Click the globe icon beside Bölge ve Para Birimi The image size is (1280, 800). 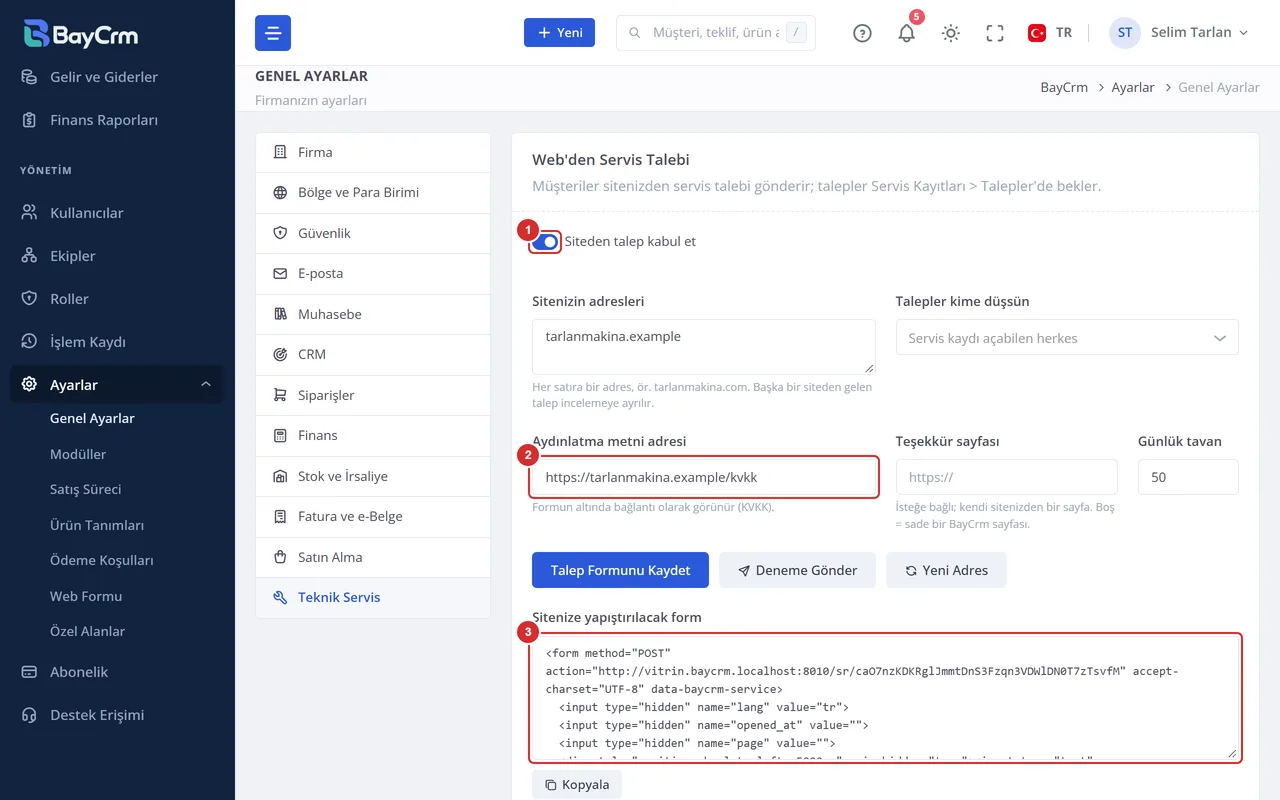(280, 192)
